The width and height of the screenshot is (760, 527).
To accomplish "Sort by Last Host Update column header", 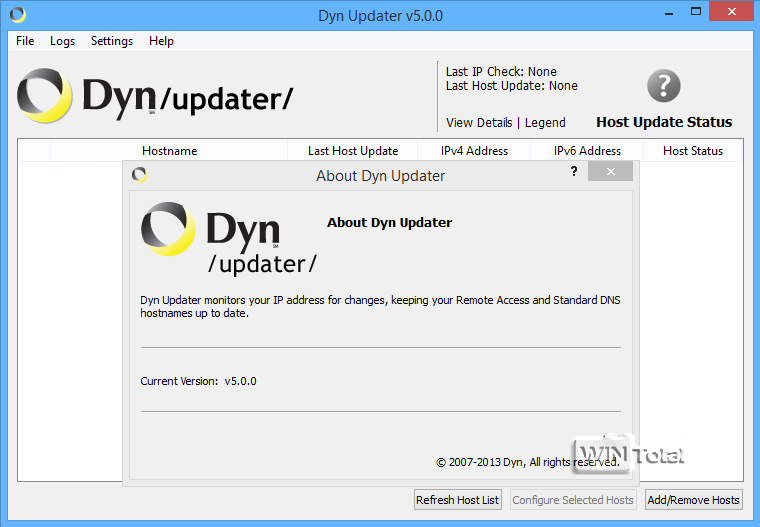I will pos(352,151).
